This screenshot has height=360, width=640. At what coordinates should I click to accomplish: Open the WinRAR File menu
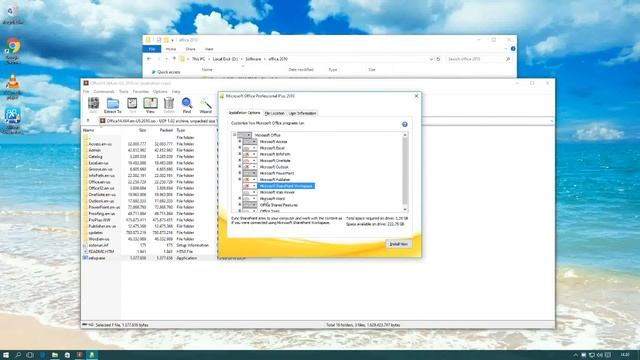click(86, 92)
